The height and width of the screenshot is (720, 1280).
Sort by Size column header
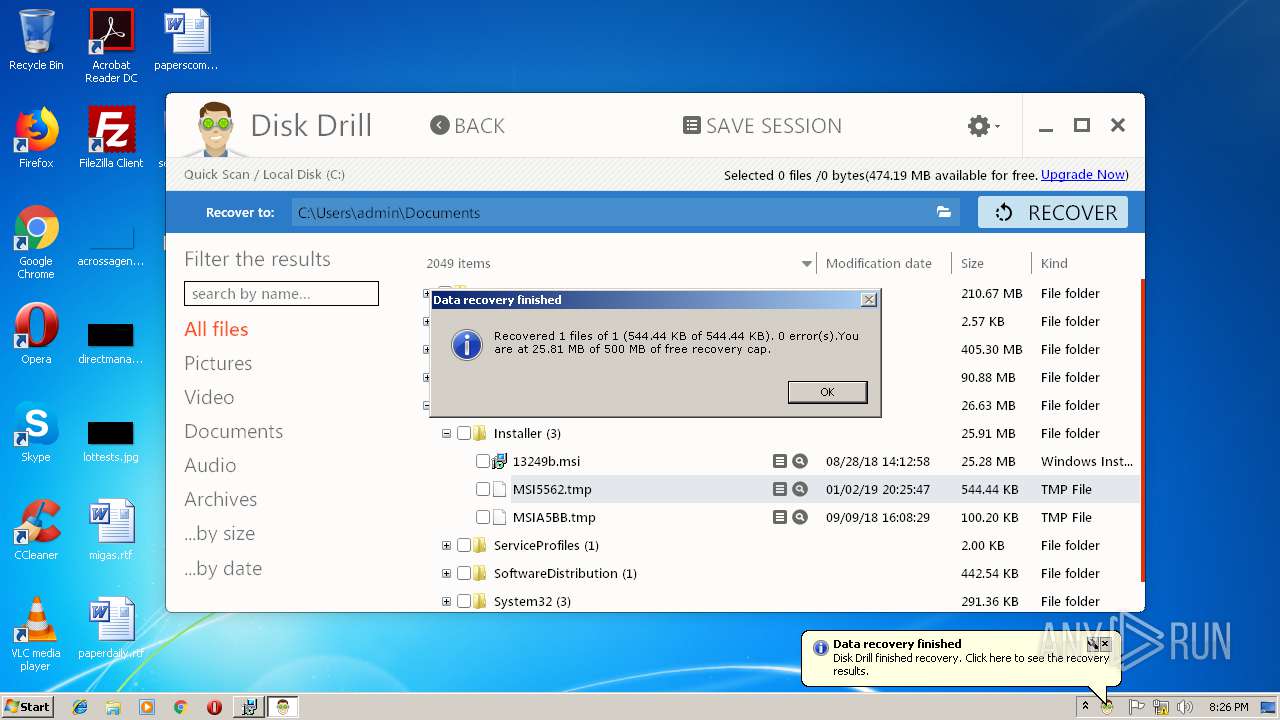(x=972, y=263)
